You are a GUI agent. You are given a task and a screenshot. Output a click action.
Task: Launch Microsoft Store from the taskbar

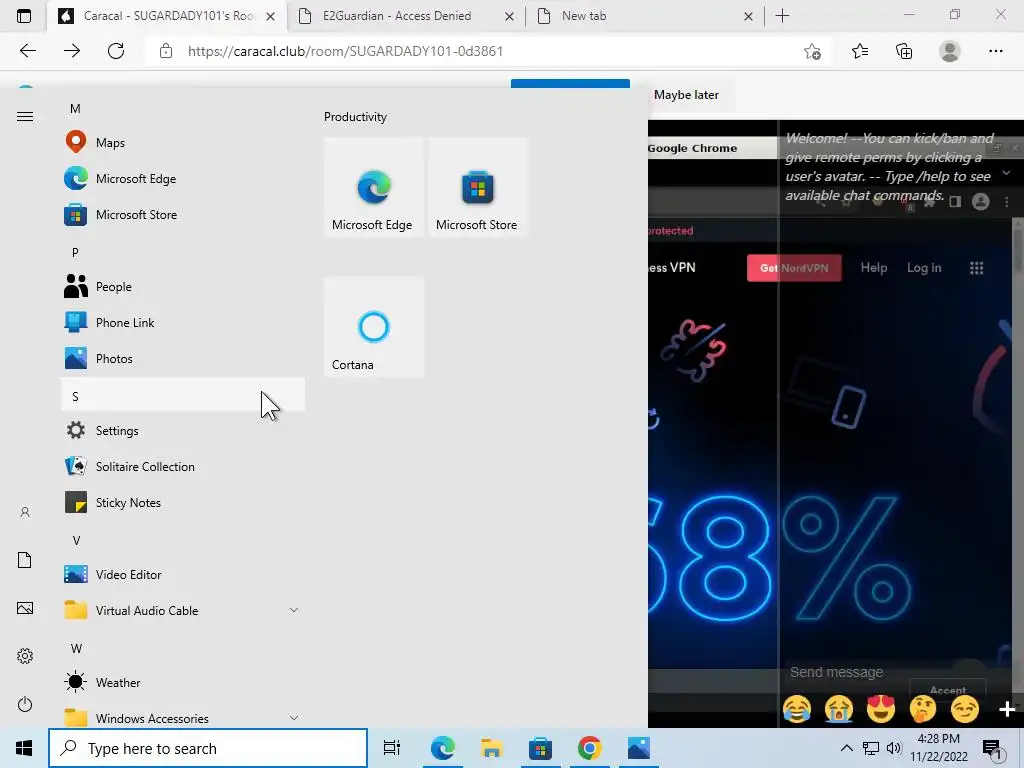tap(540, 748)
